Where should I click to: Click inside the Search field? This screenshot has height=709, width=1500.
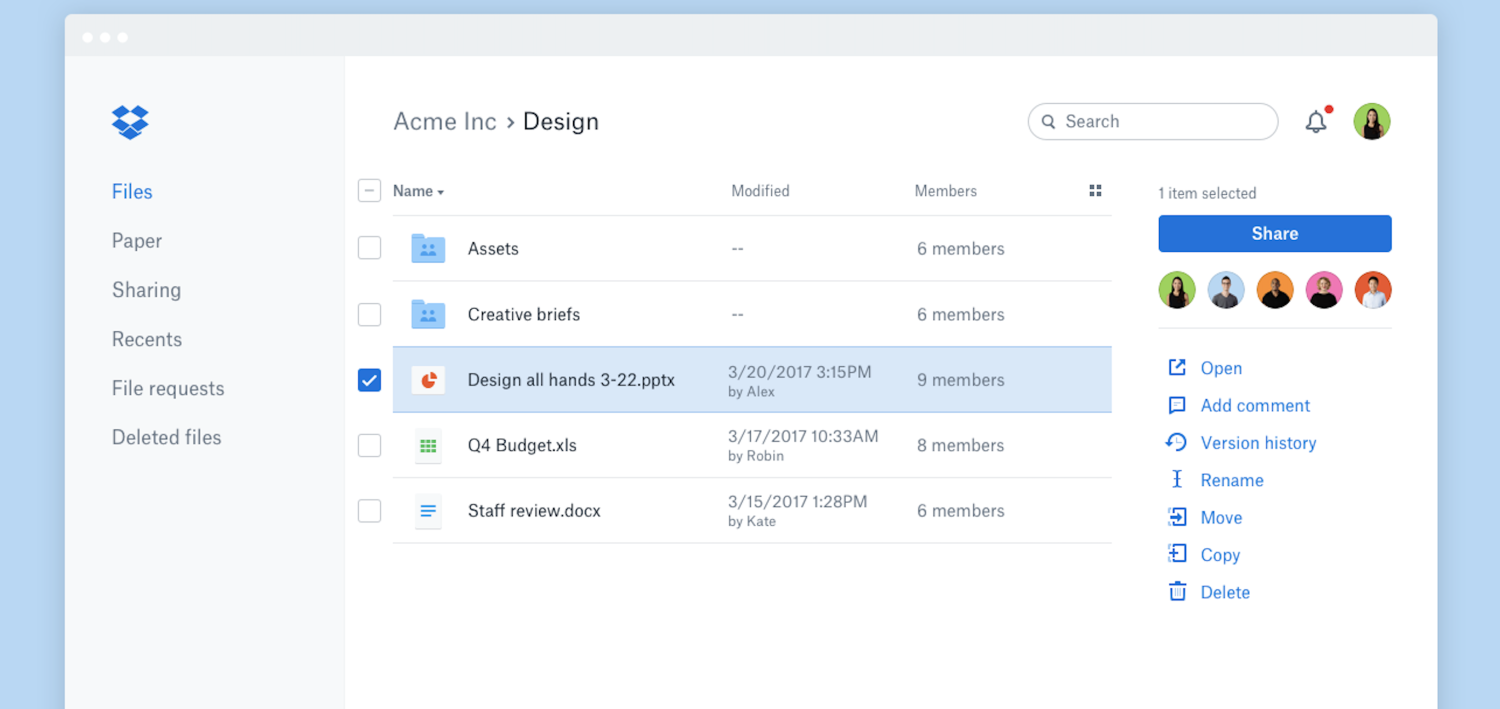tap(1160, 122)
